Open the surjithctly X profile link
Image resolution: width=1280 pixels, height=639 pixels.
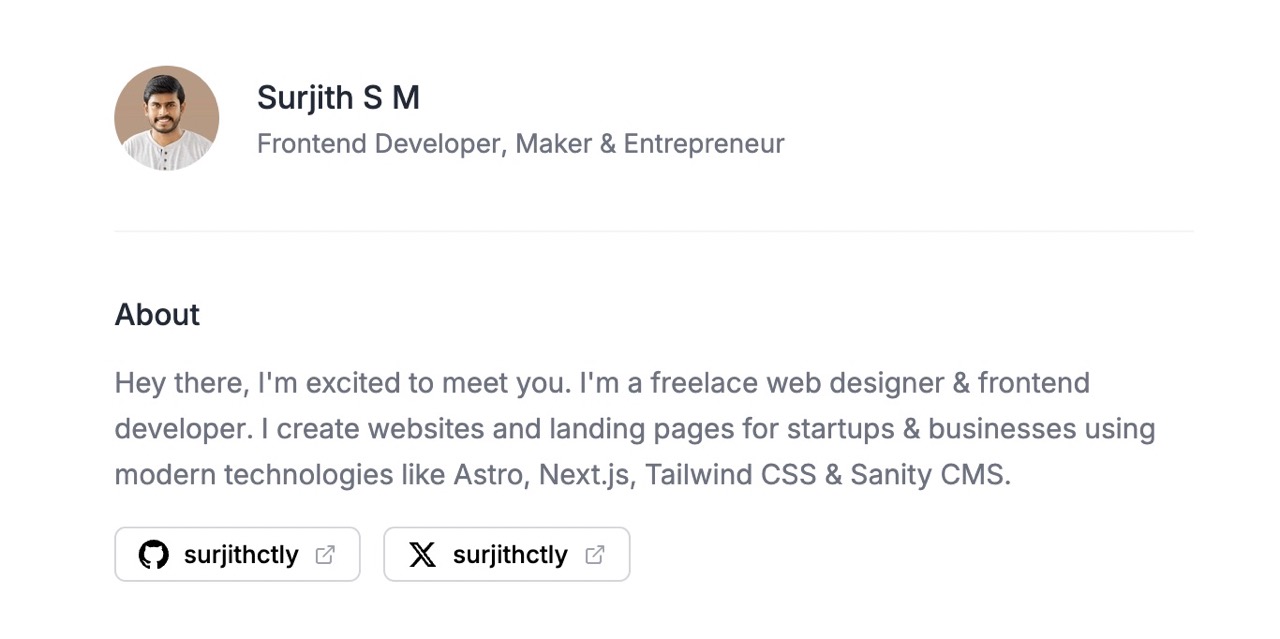tap(506, 554)
